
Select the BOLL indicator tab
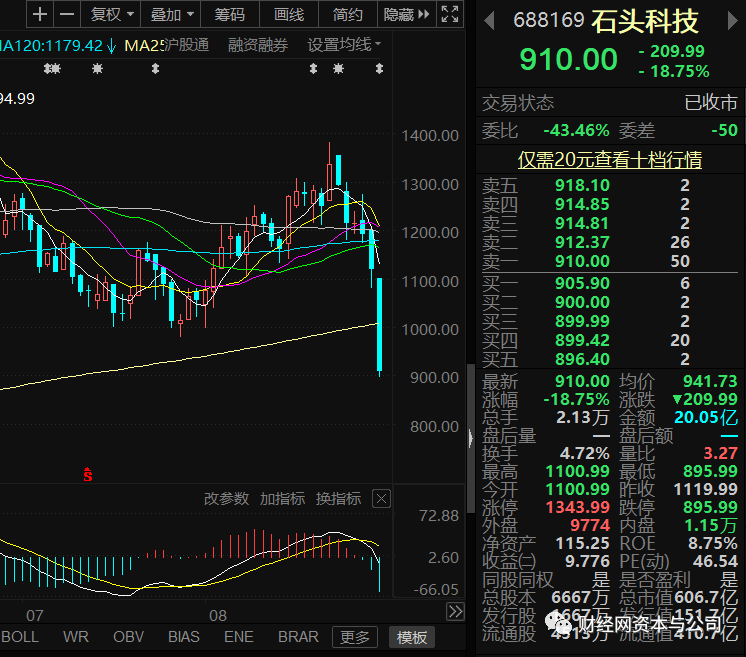(20, 637)
